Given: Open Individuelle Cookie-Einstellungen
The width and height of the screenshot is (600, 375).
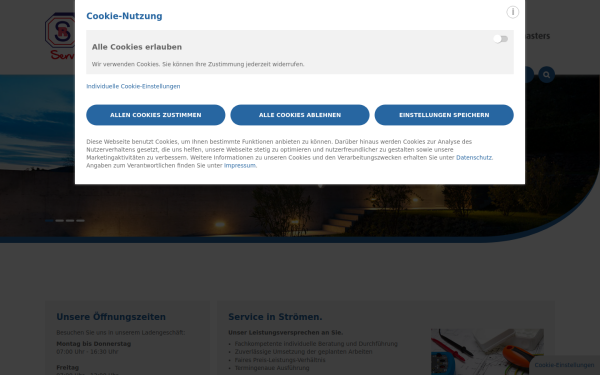Looking at the screenshot, I should pyautogui.click(x=133, y=86).
